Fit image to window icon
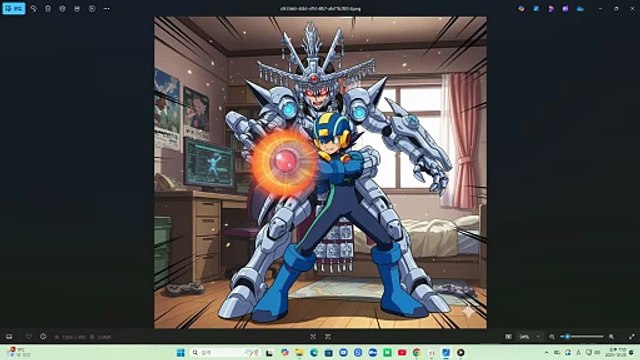 313,337
